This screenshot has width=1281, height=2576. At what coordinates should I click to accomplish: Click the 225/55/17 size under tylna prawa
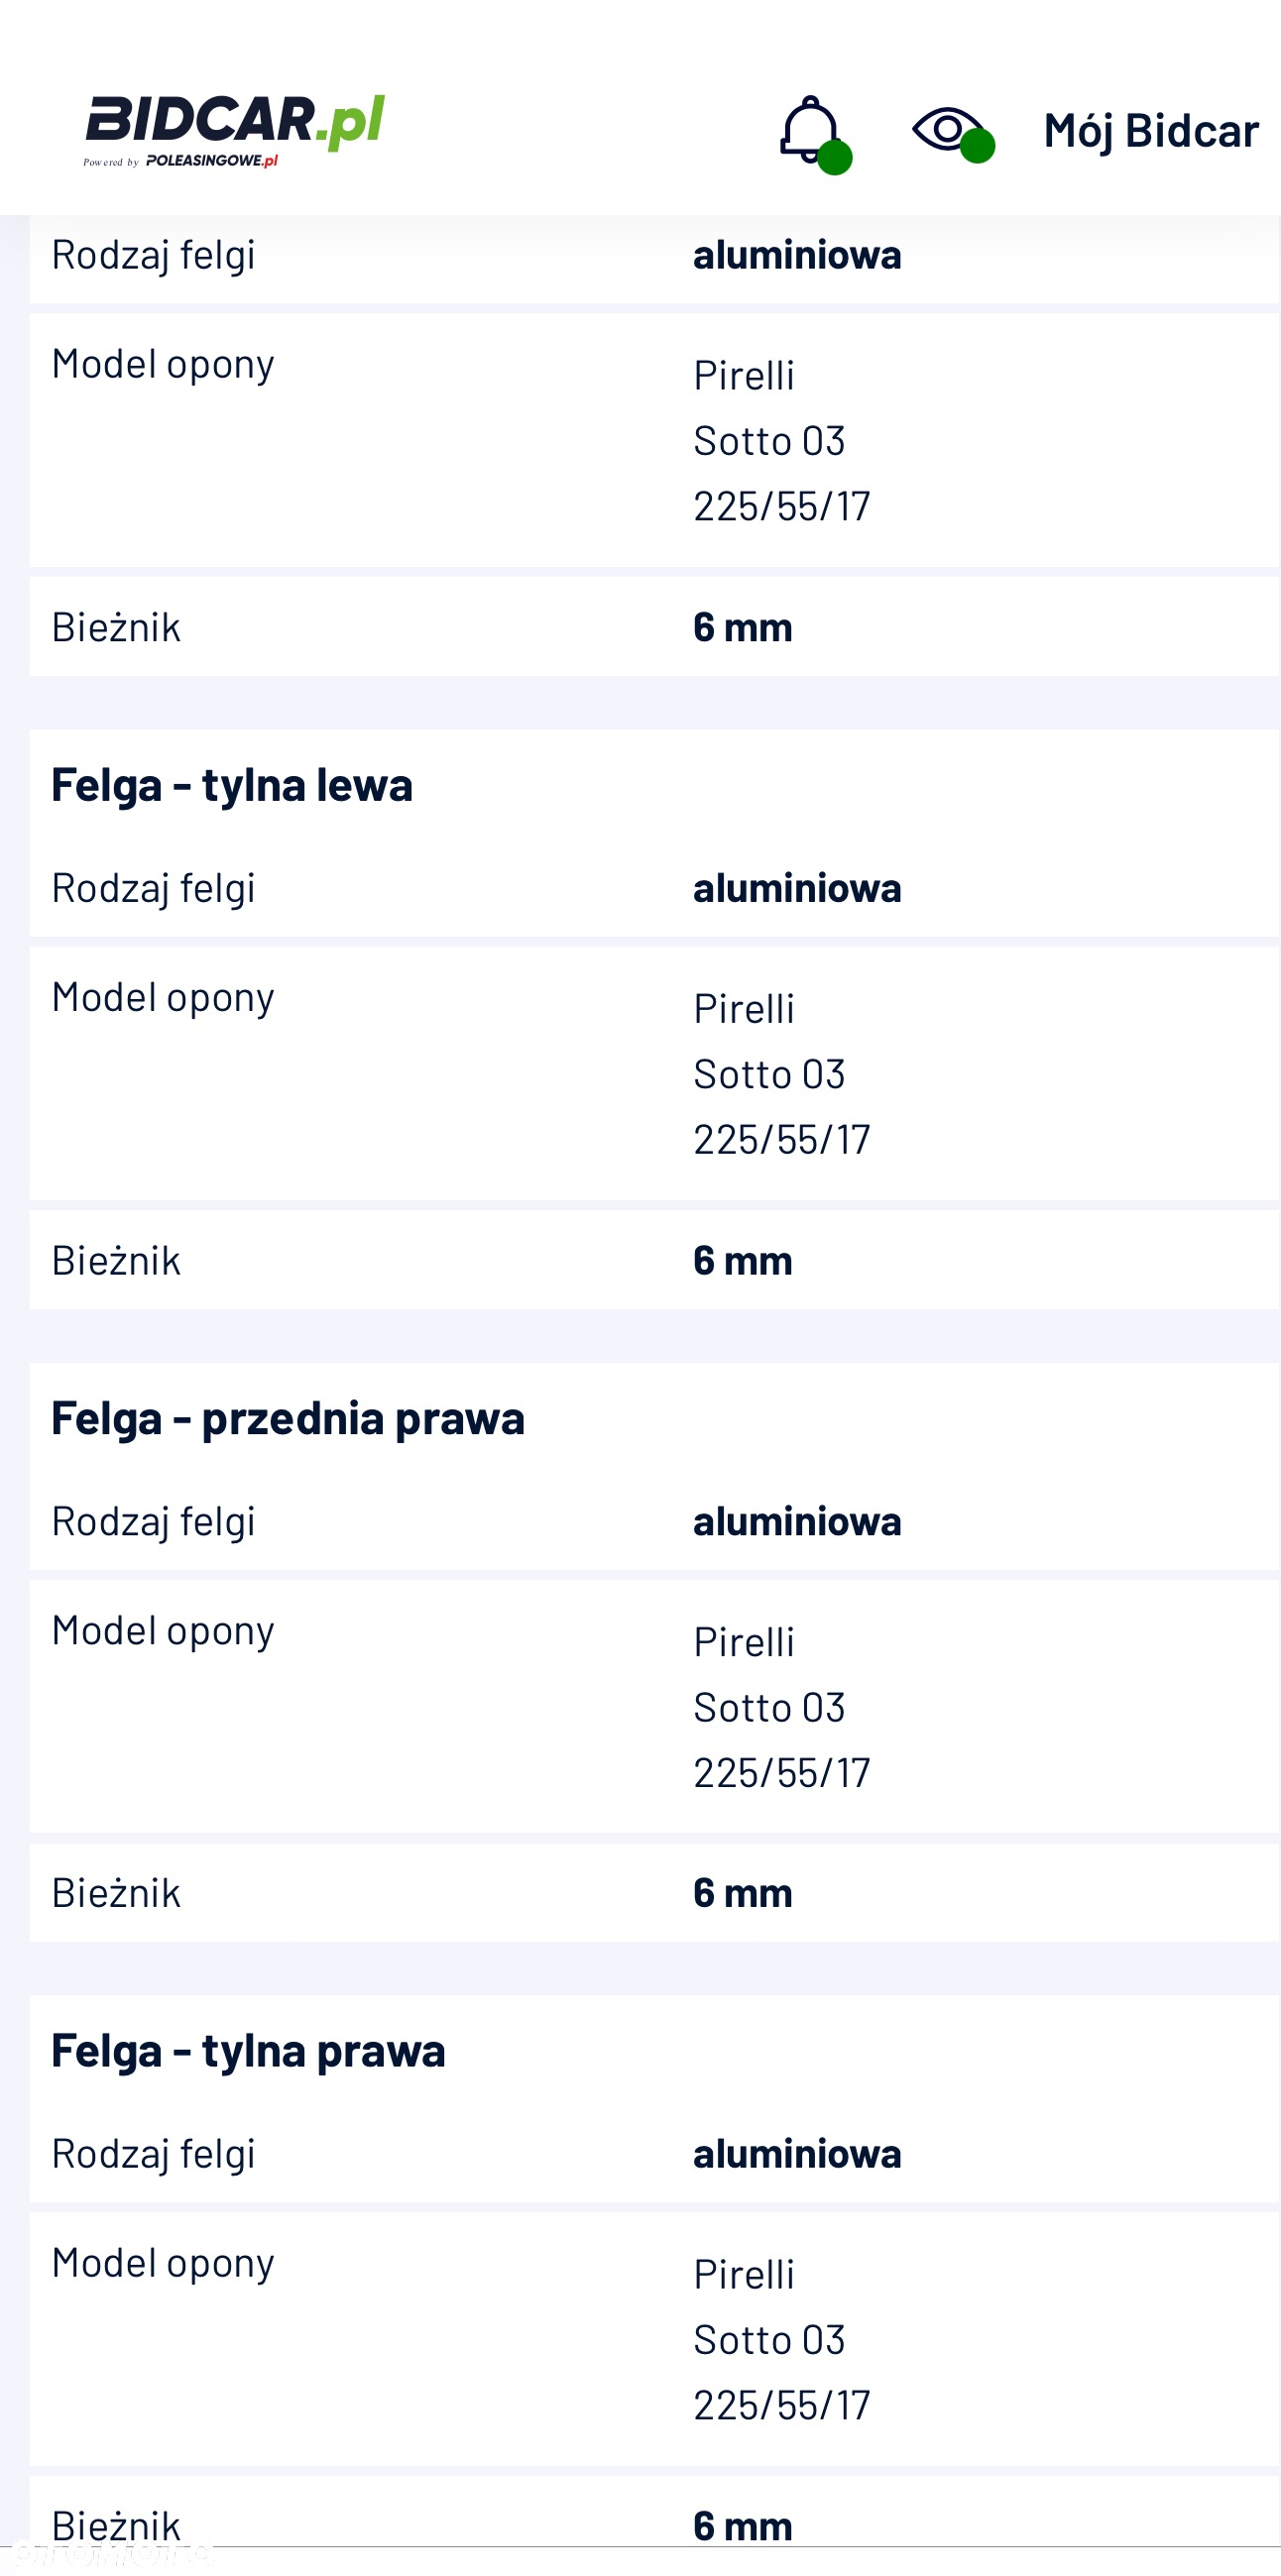pyautogui.click(x=782, y=2405)
